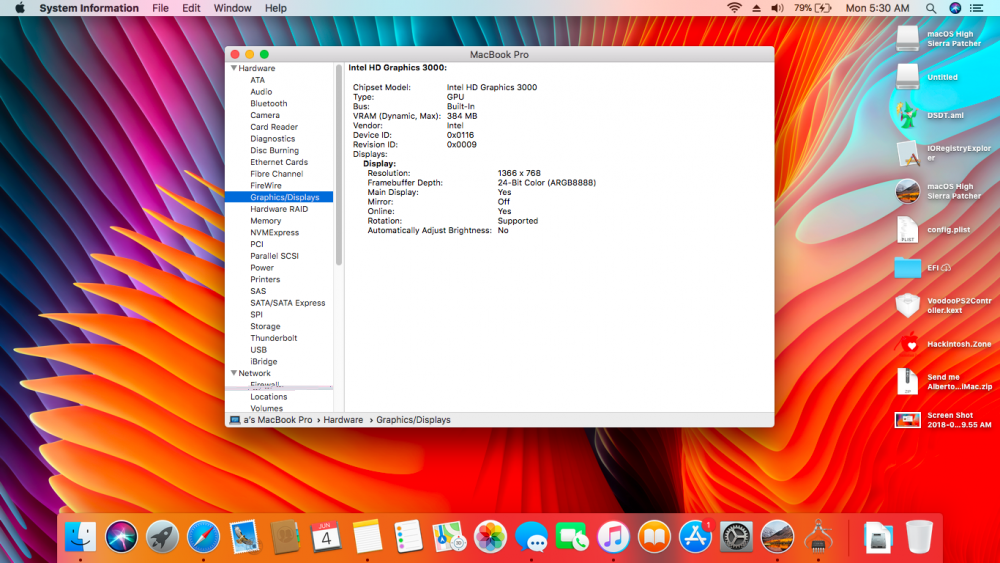Viewport: 1000px width, 563px height.
Task: Open the Help menu
Action: [x=276, y=8]
